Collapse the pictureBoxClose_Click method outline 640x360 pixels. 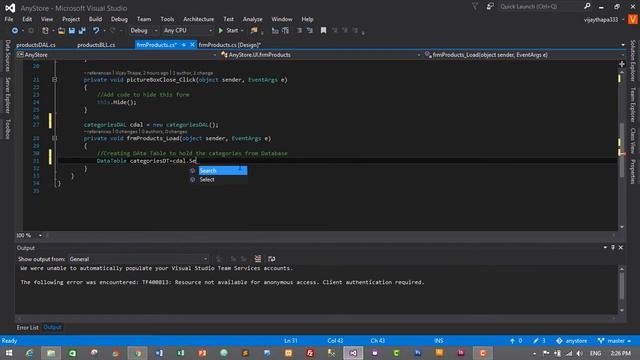[54, 80]
